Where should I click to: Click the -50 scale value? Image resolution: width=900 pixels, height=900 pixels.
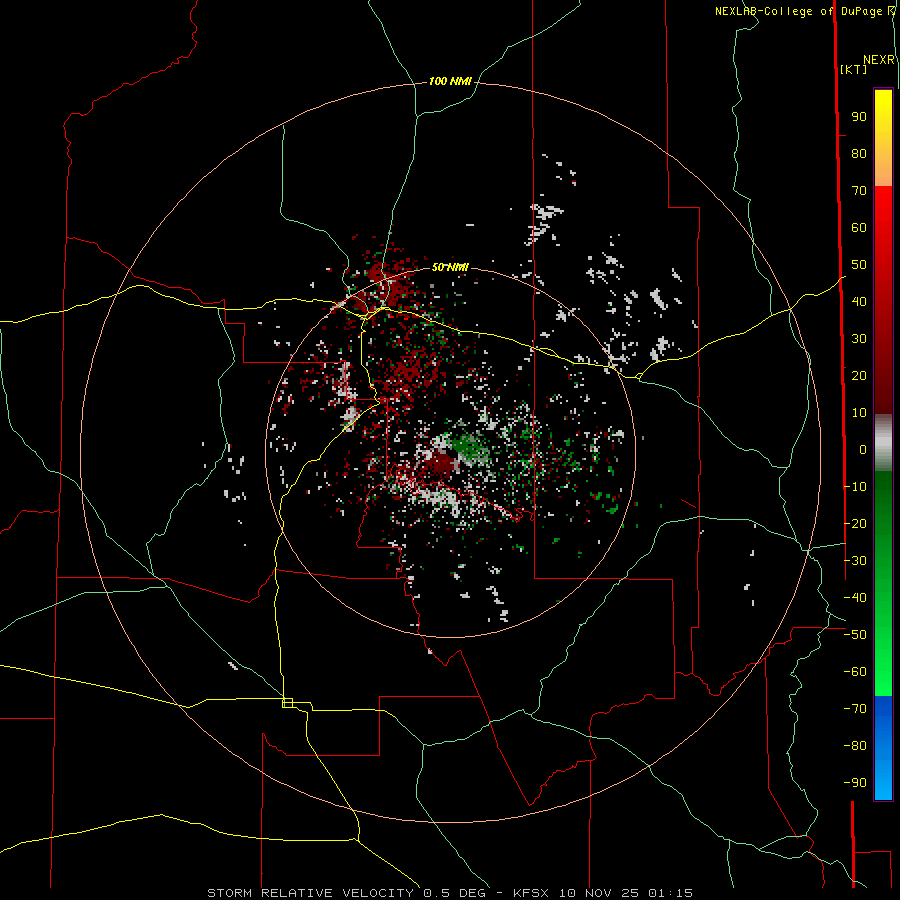click(x=855, y=635)
